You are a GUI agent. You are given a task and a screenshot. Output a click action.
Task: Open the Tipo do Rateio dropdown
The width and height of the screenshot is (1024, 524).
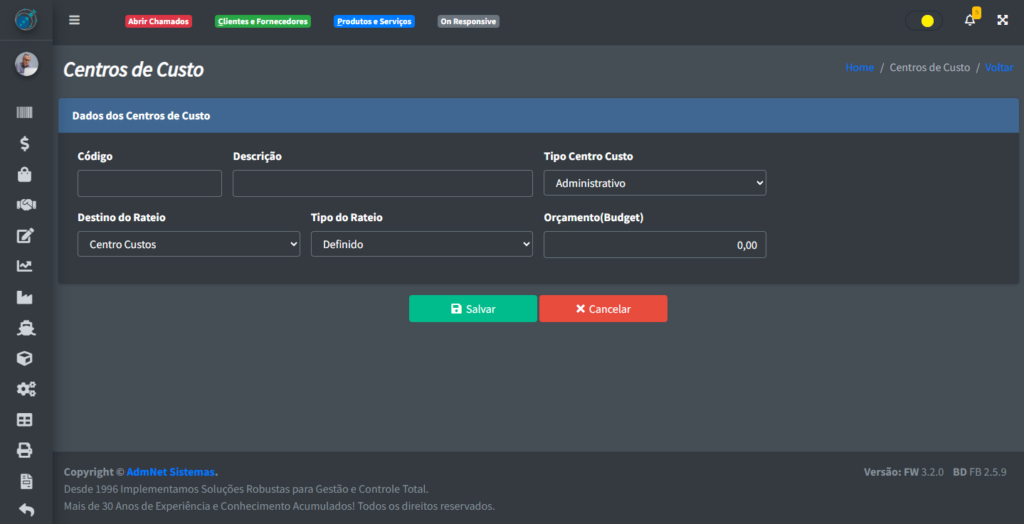[421, 244]
